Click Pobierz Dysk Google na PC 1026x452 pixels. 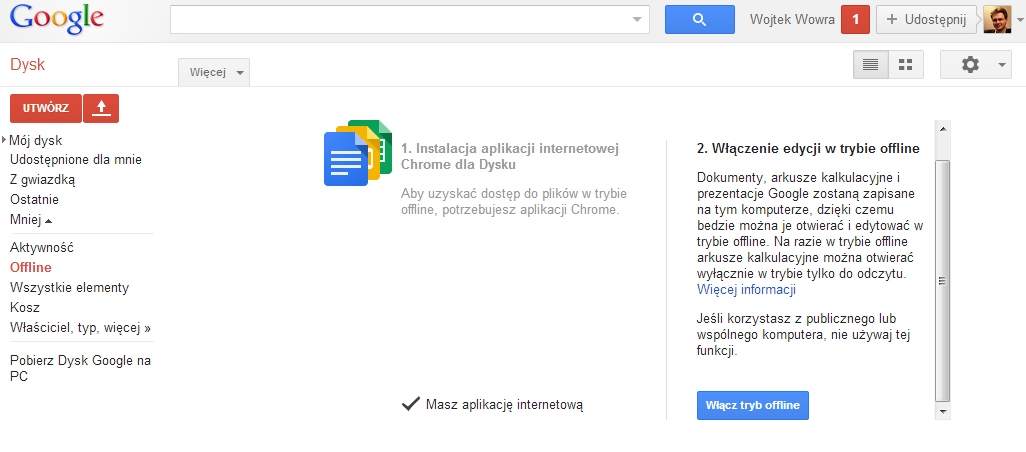pos(80,368)
